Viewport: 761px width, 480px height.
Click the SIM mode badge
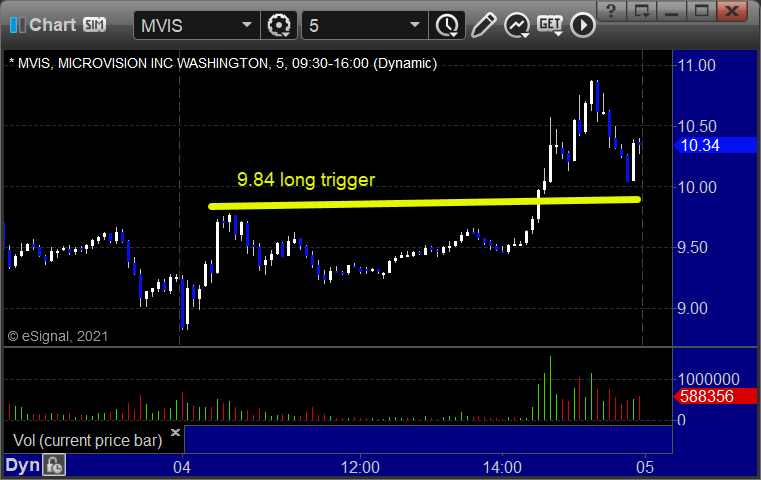[94, 24]
